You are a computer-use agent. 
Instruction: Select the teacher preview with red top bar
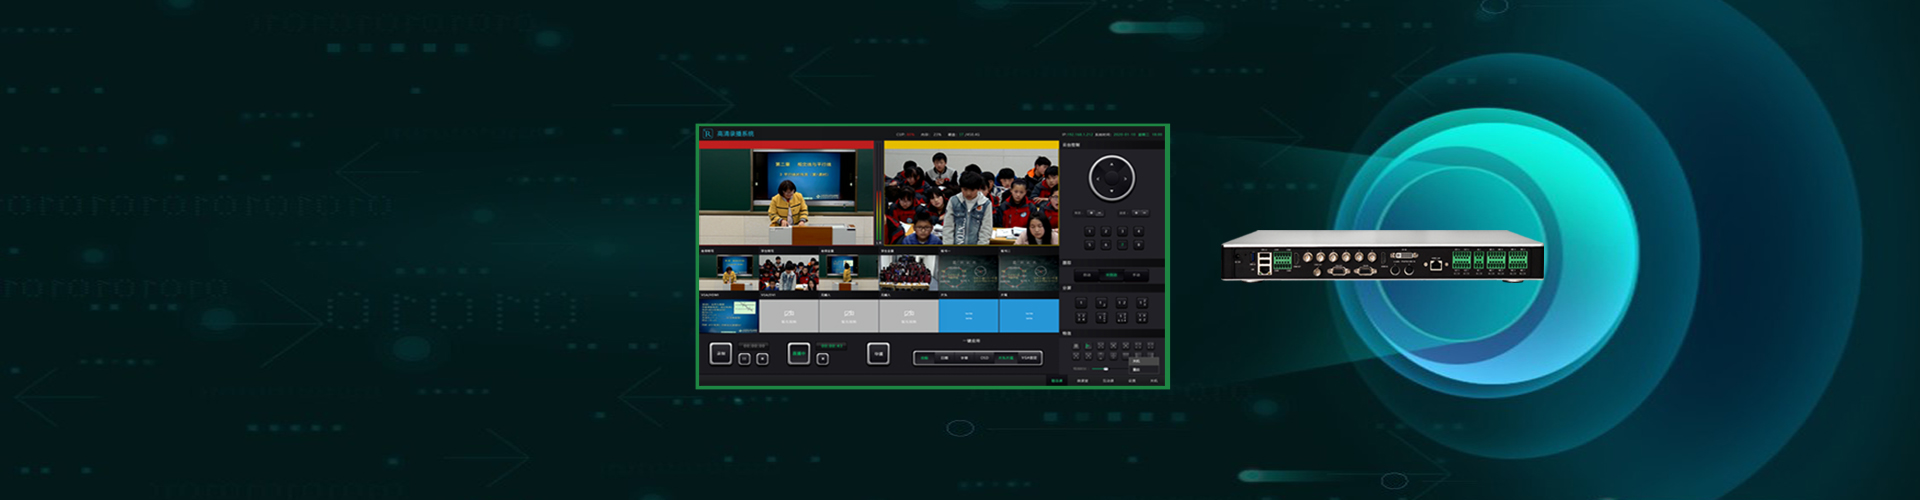tap(787, 193)
